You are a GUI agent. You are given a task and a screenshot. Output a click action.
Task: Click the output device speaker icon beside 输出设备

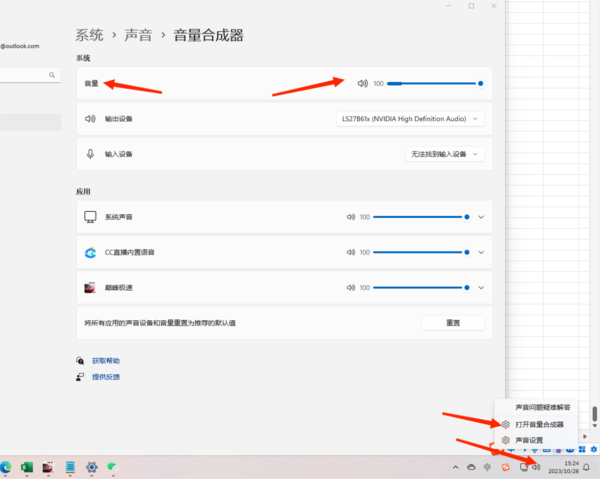point(90,119)
